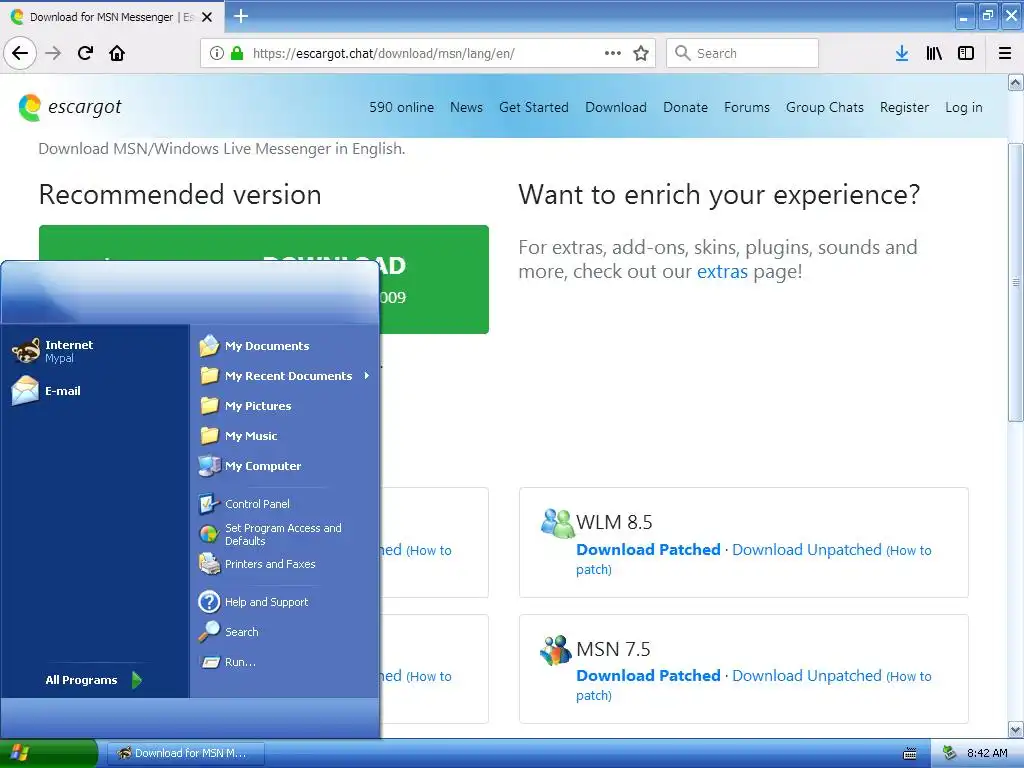Viewport: 1024px width, 768px height.
Task: Download Unpatched WLM 8.5
Action: 807,549
